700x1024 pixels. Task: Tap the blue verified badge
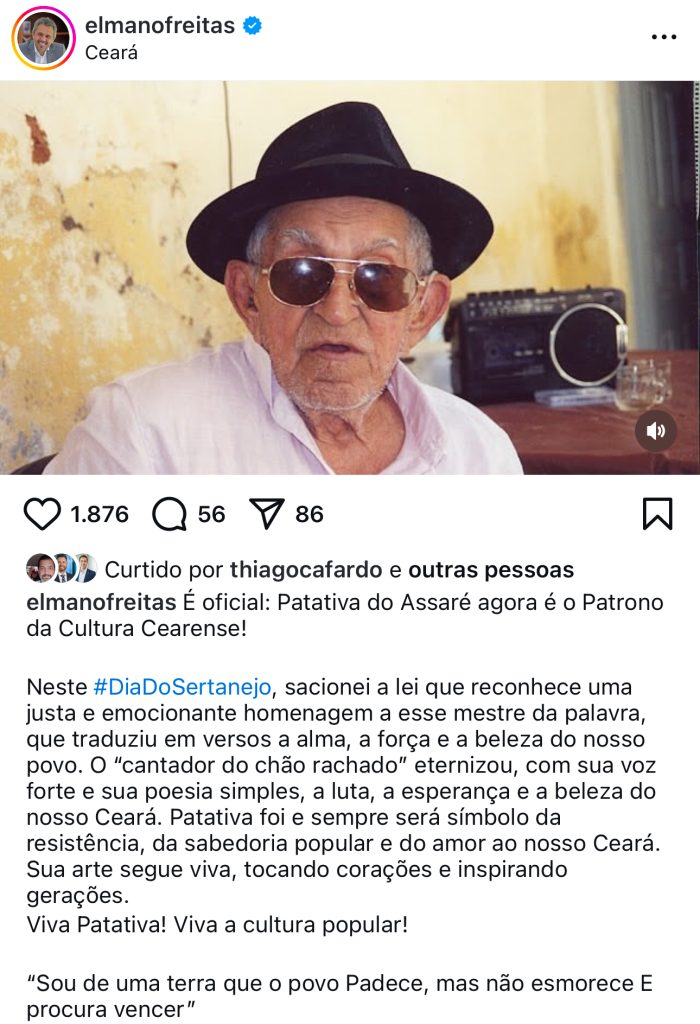click(x=252, y=25)
